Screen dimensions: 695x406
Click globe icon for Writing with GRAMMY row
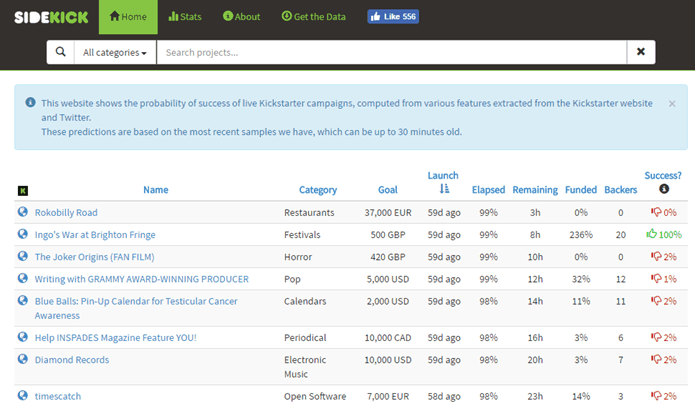tap(23, 278)
